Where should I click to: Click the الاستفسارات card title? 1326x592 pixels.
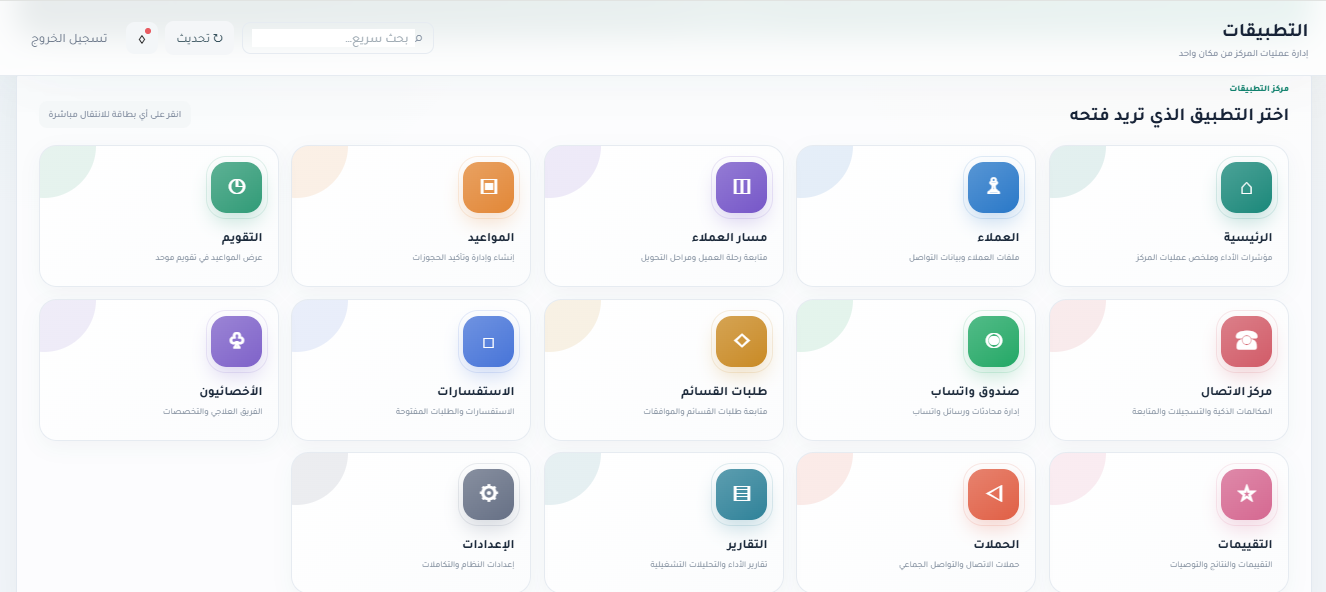coord(475,391)
